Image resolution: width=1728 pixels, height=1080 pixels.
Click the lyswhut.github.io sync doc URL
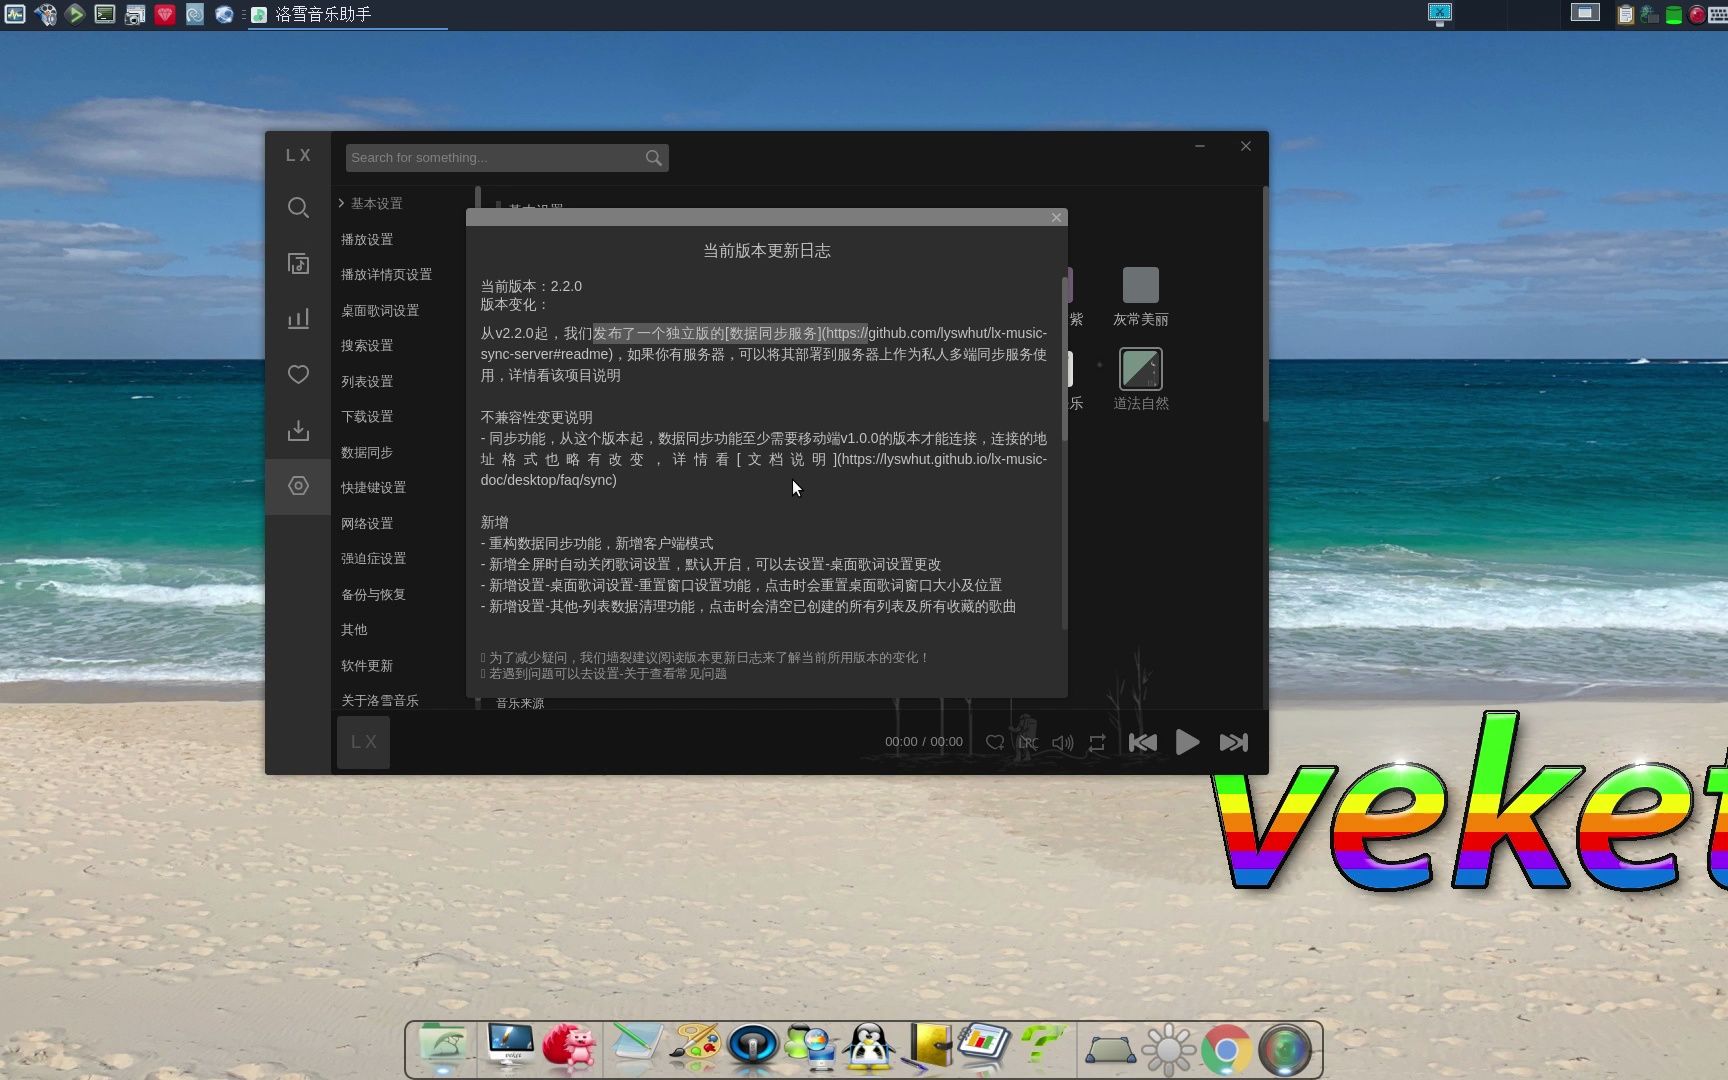click(764, 470)
